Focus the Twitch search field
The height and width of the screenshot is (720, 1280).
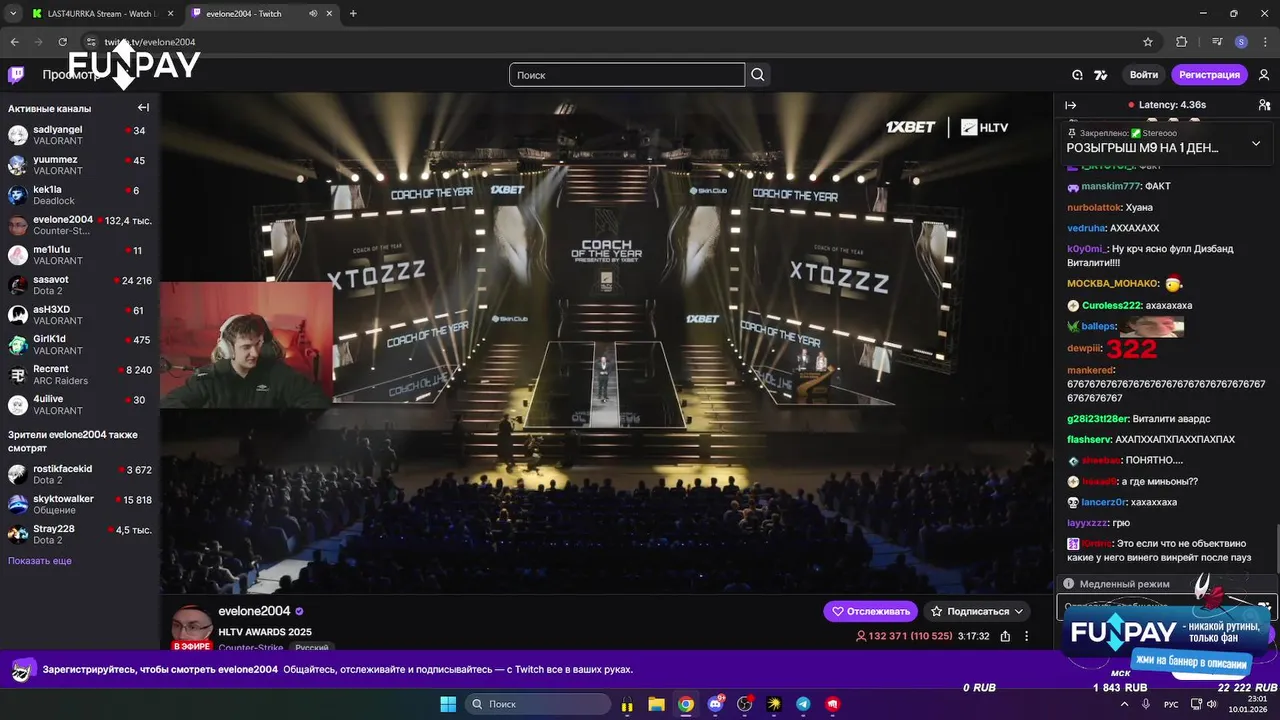coord(627,75)
